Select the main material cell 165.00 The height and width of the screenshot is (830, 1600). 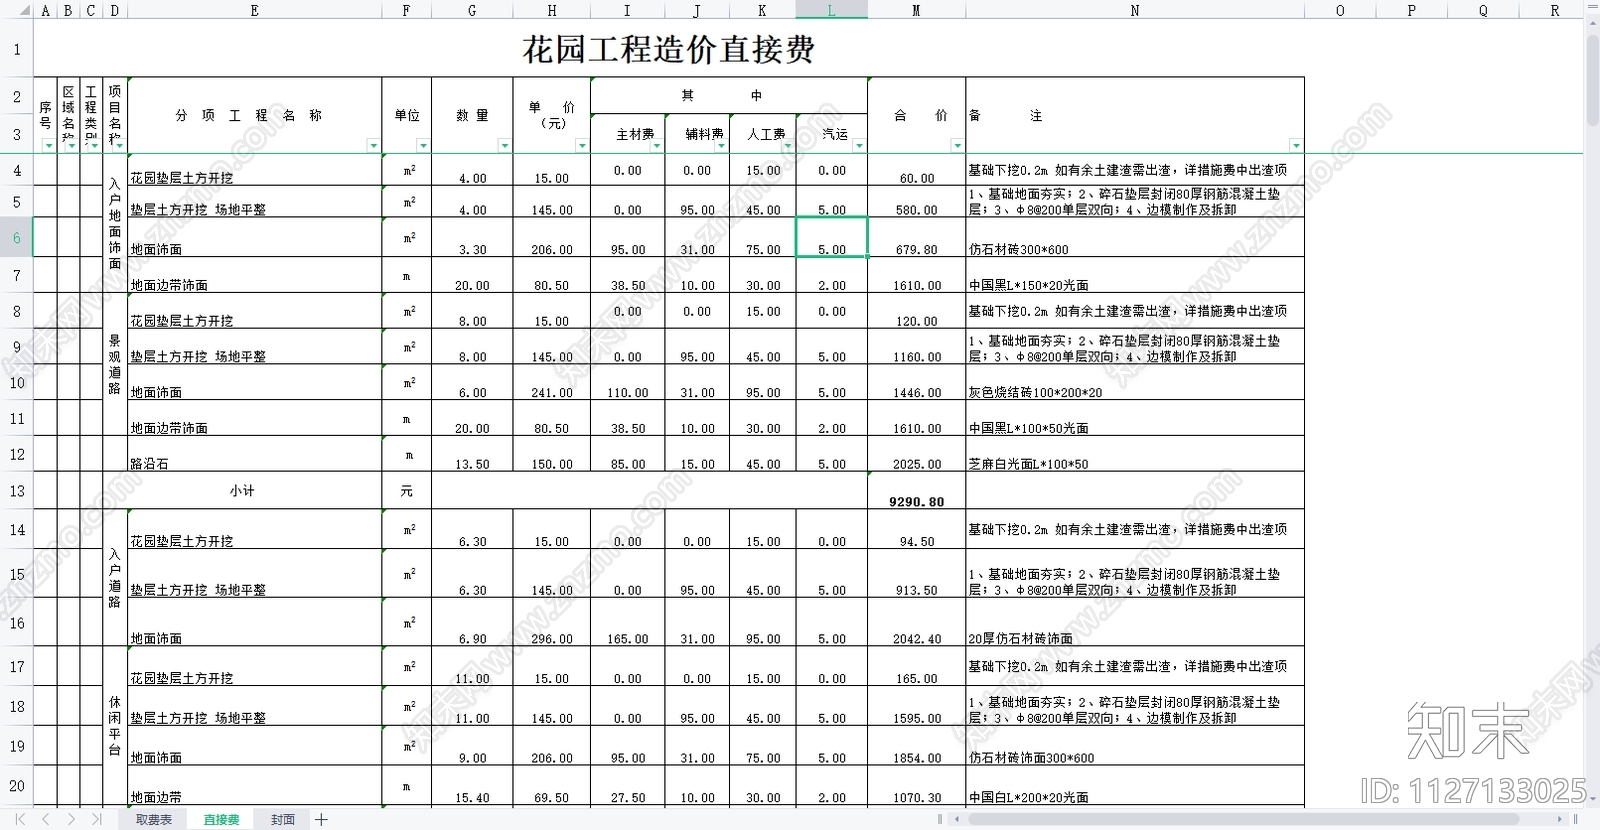[627, 622]
